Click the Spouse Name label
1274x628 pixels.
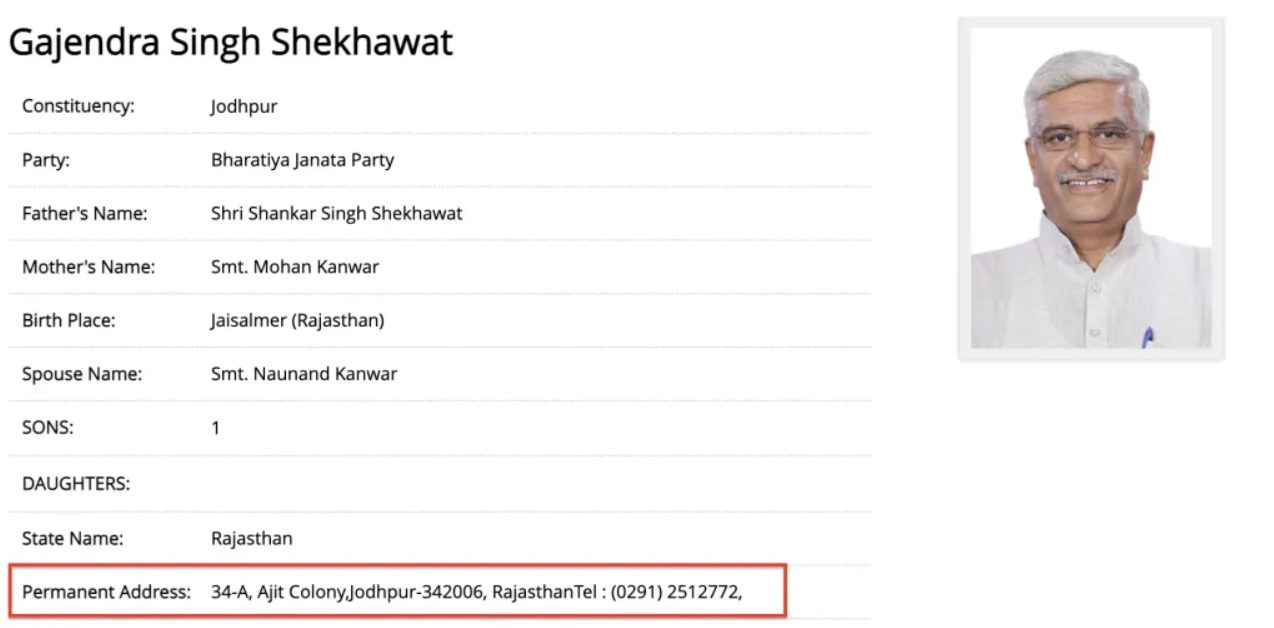pos(82,374)
